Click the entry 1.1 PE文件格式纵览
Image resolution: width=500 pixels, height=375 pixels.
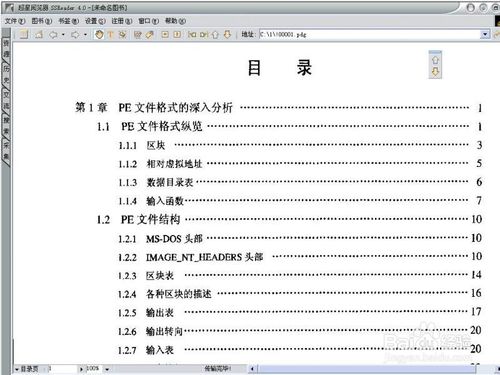150,126
